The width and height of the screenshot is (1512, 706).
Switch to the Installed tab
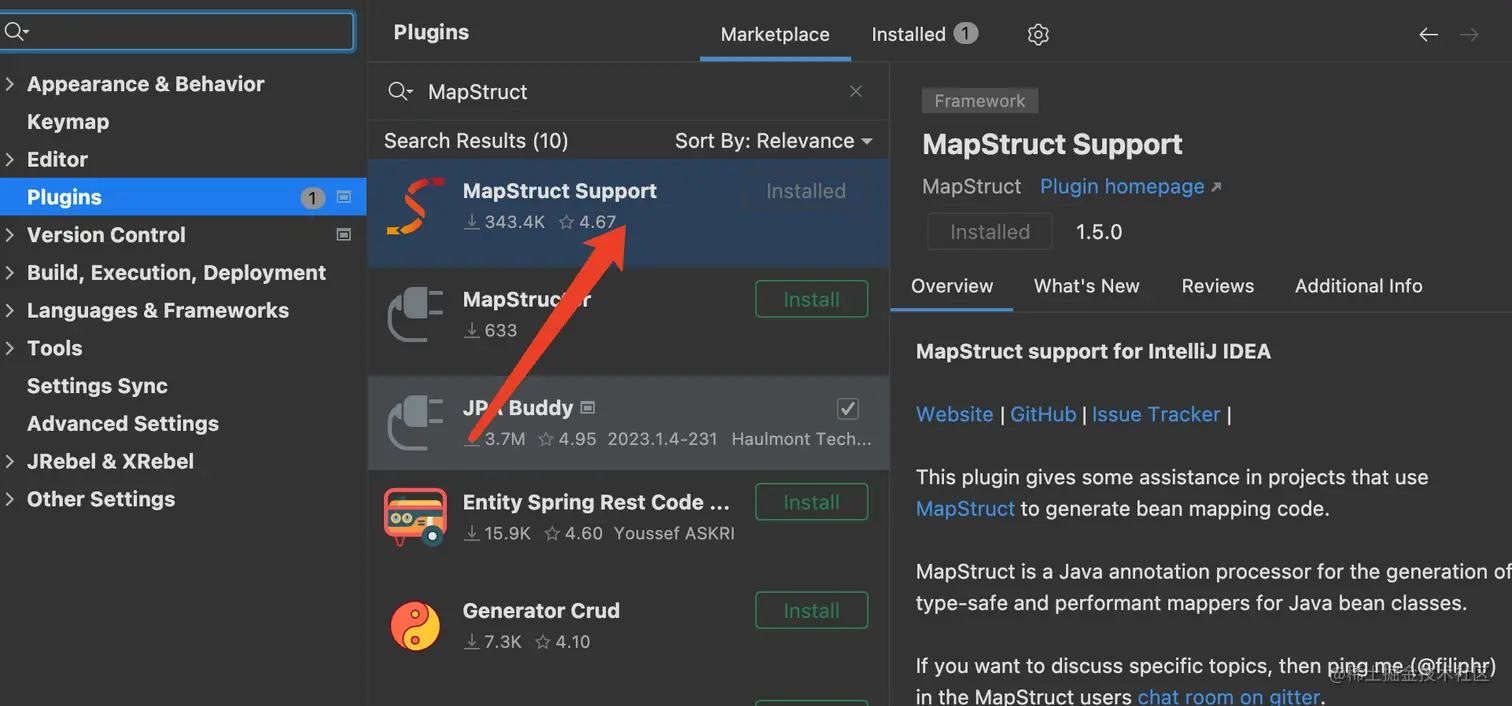(908, 34)
